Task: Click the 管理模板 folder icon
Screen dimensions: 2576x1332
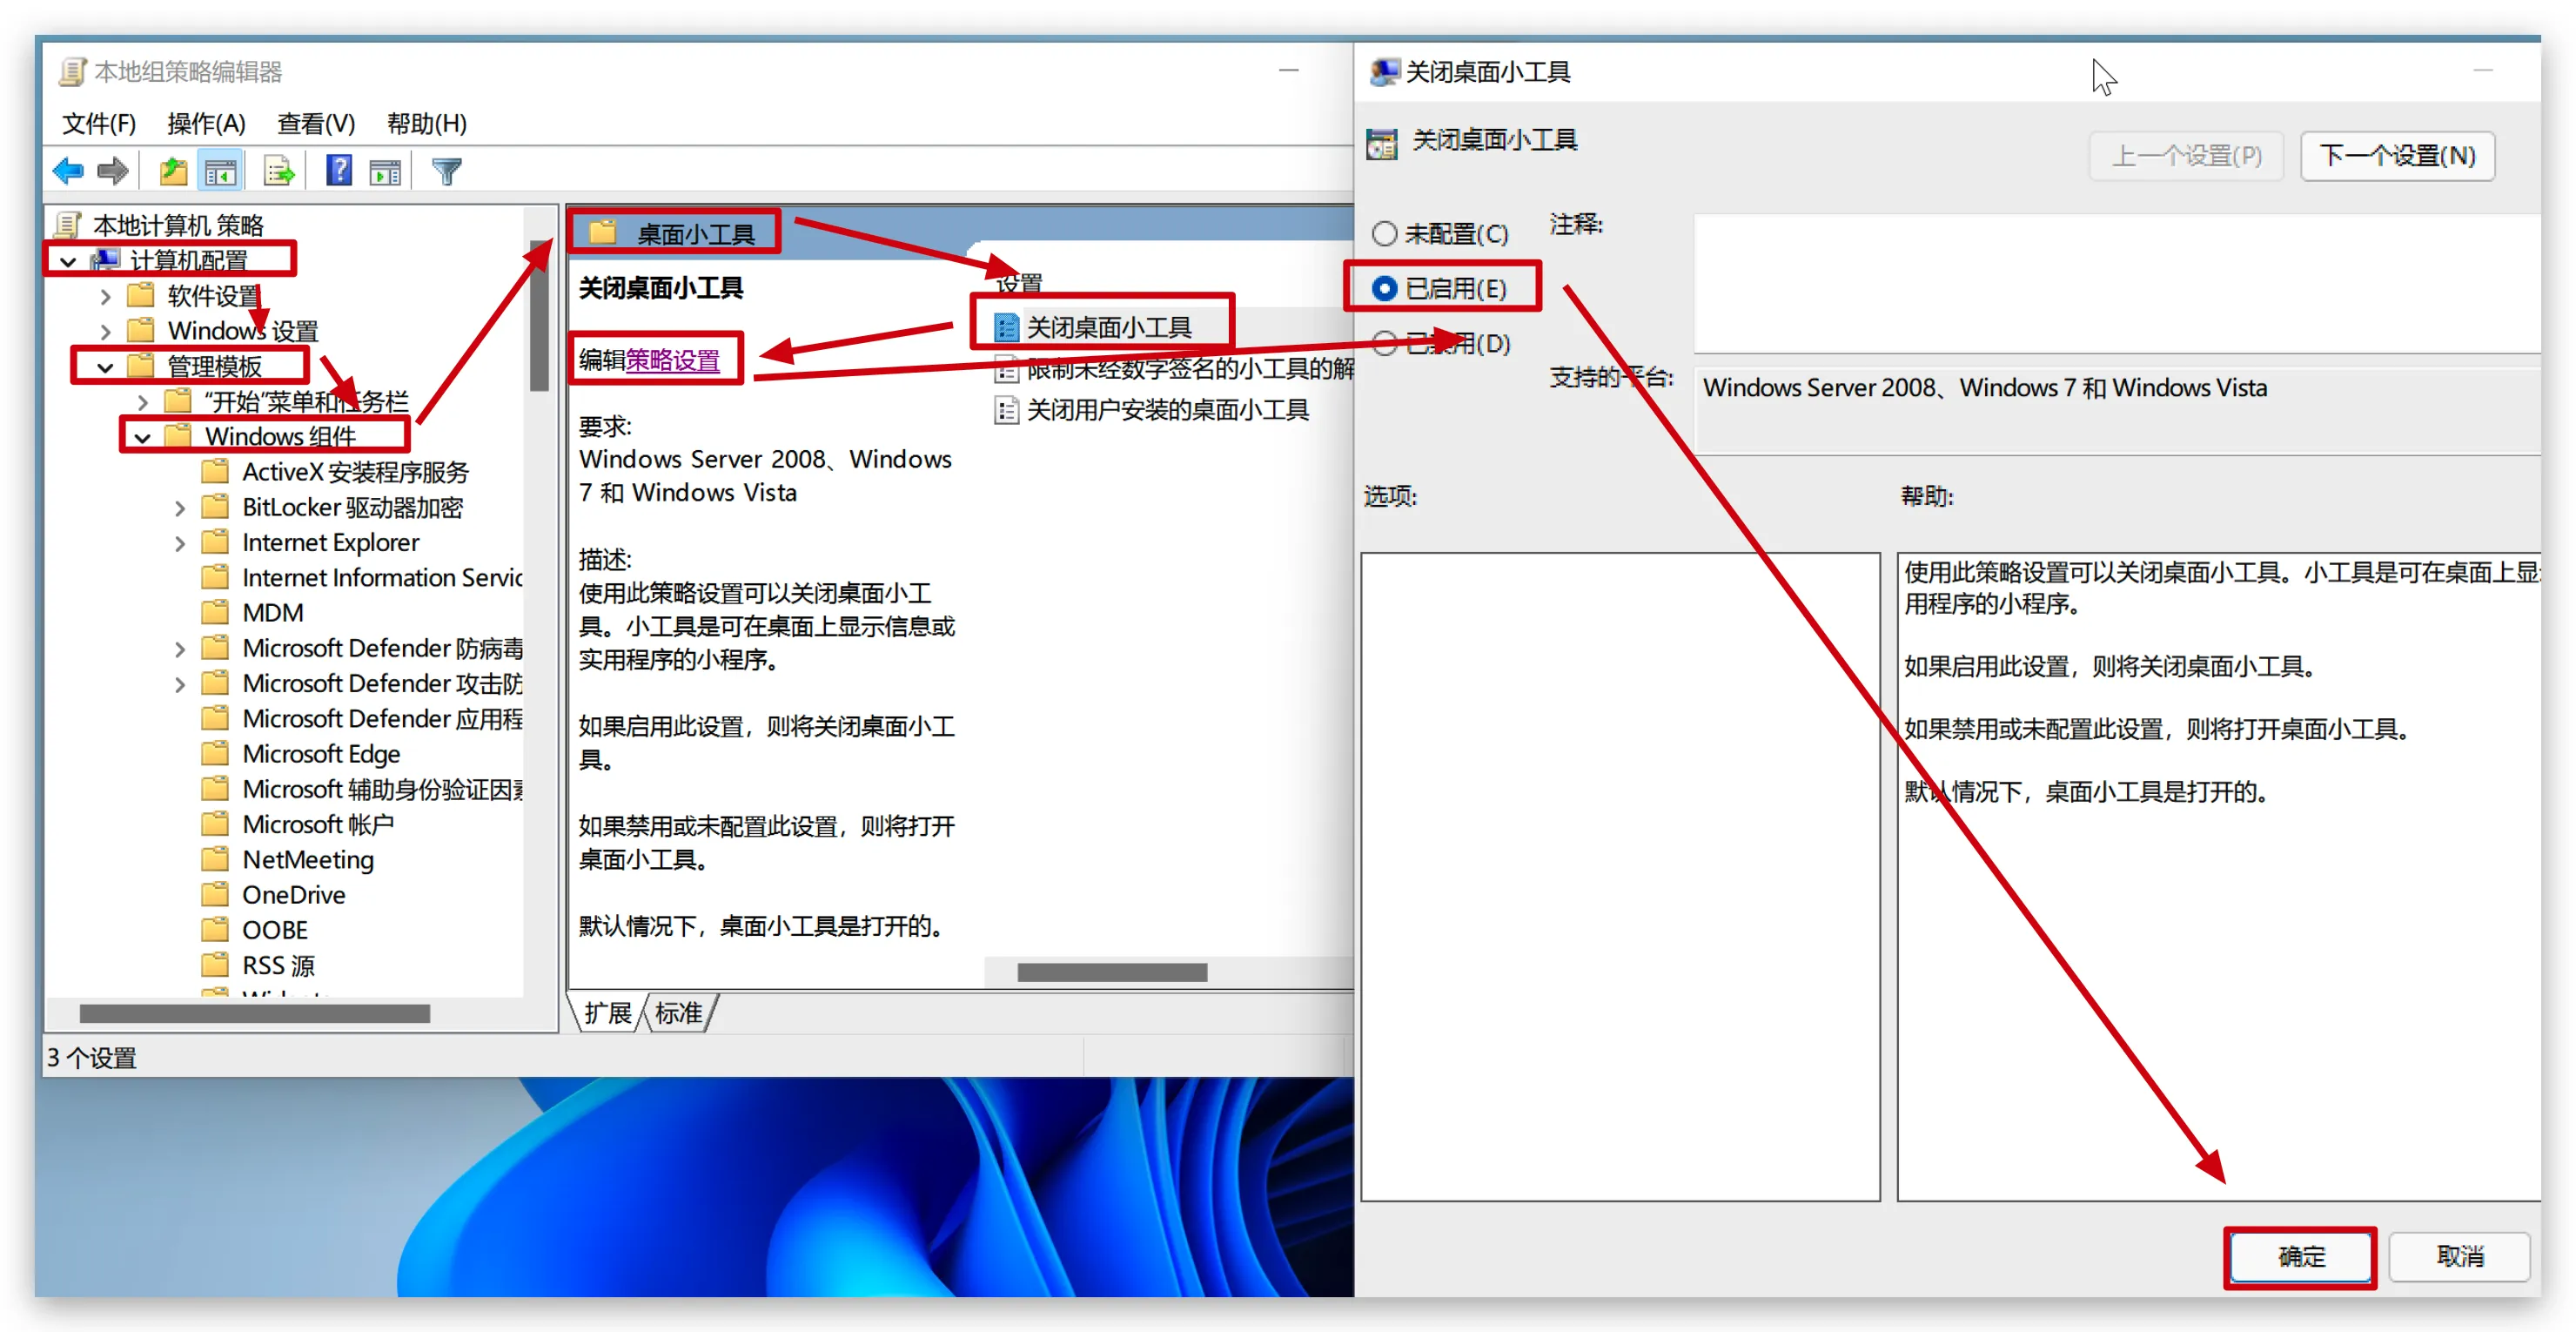Action: pyautogui.click(x=141, y=366)
